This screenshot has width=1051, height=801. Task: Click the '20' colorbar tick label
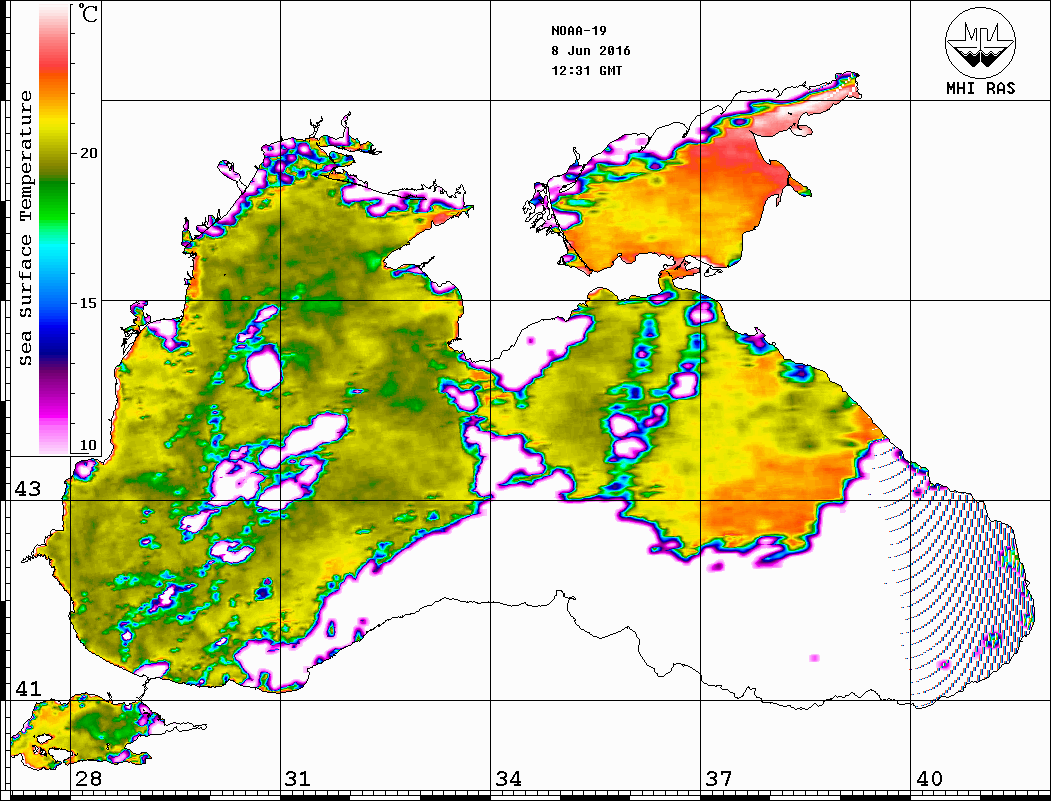(x=88, y=153)
